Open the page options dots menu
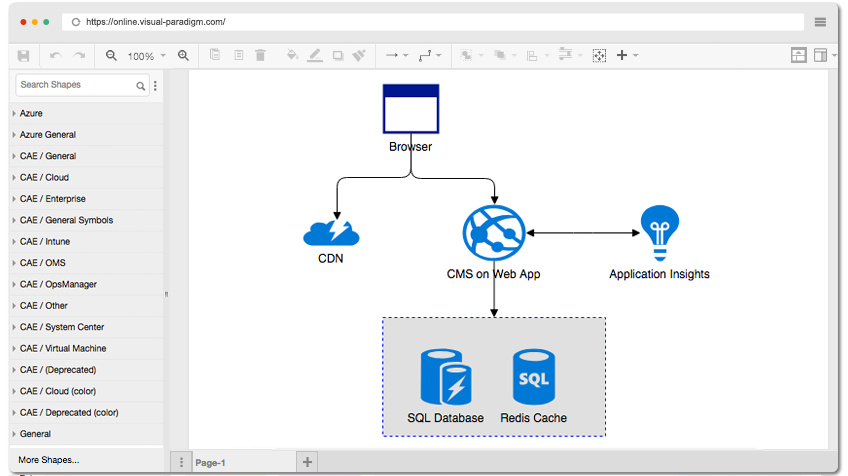Screen dimensions: 848x476 click(181, 462)
